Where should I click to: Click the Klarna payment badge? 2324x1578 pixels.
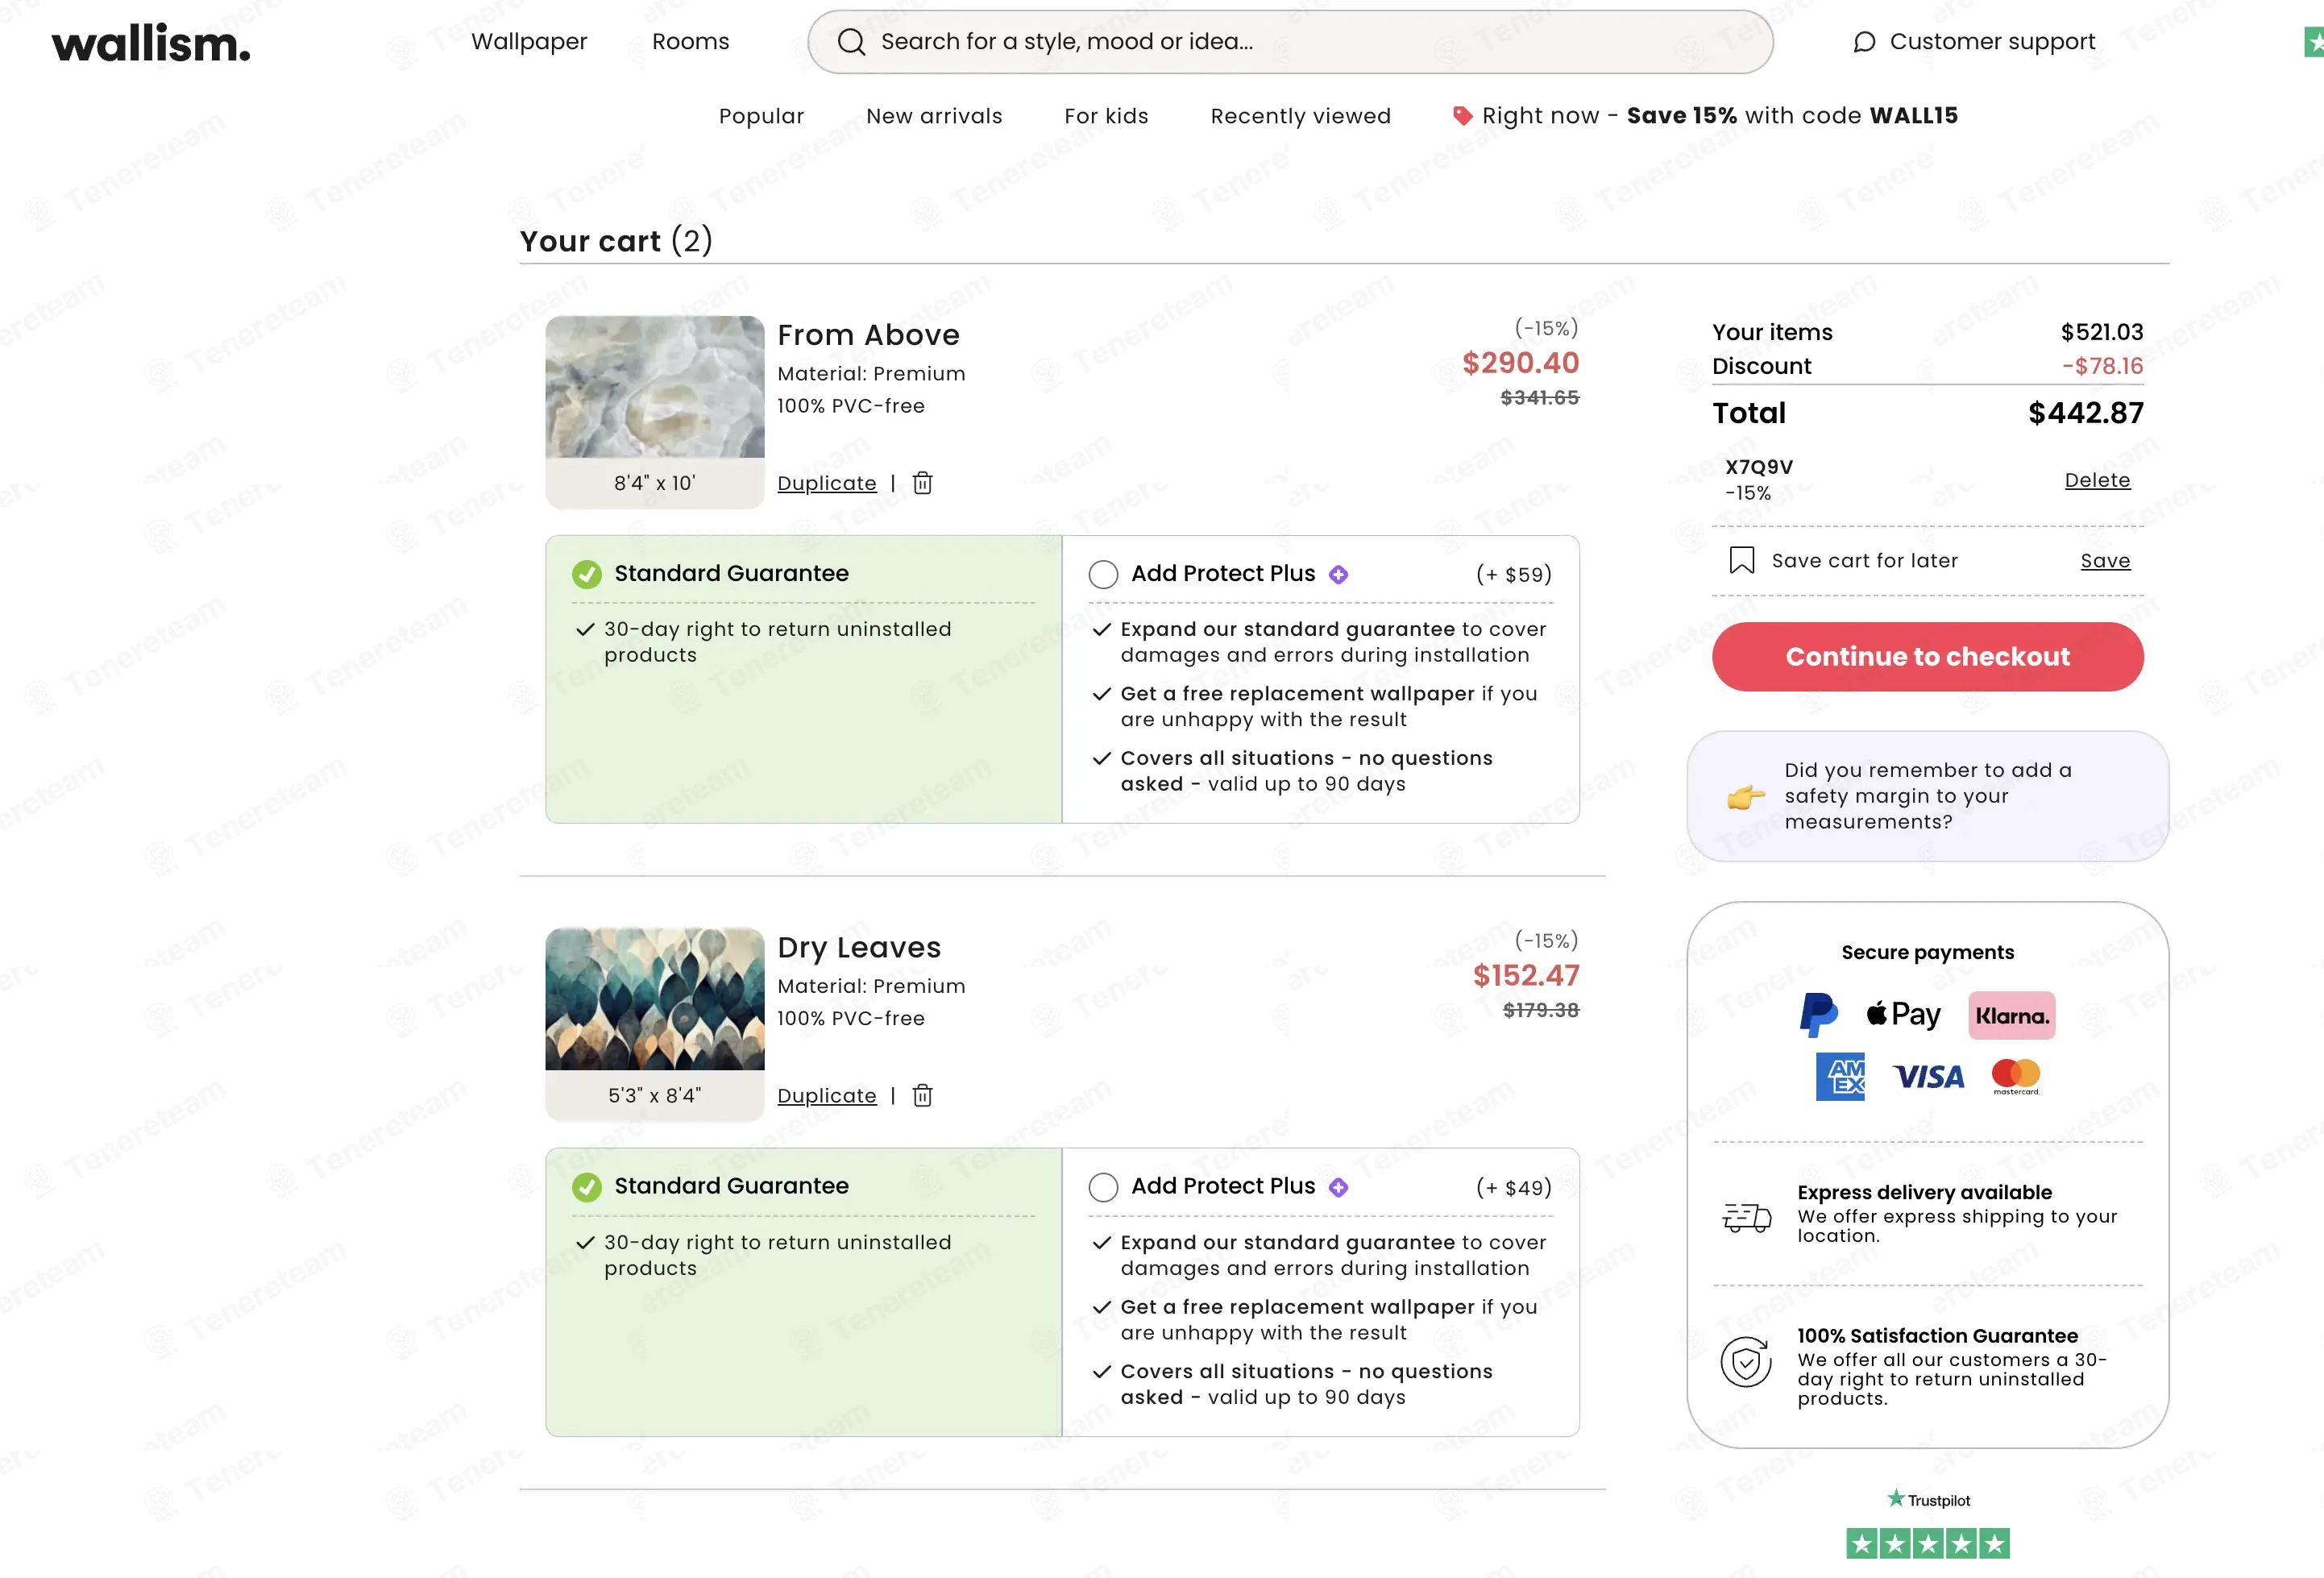click(x=2011, y=1016)
